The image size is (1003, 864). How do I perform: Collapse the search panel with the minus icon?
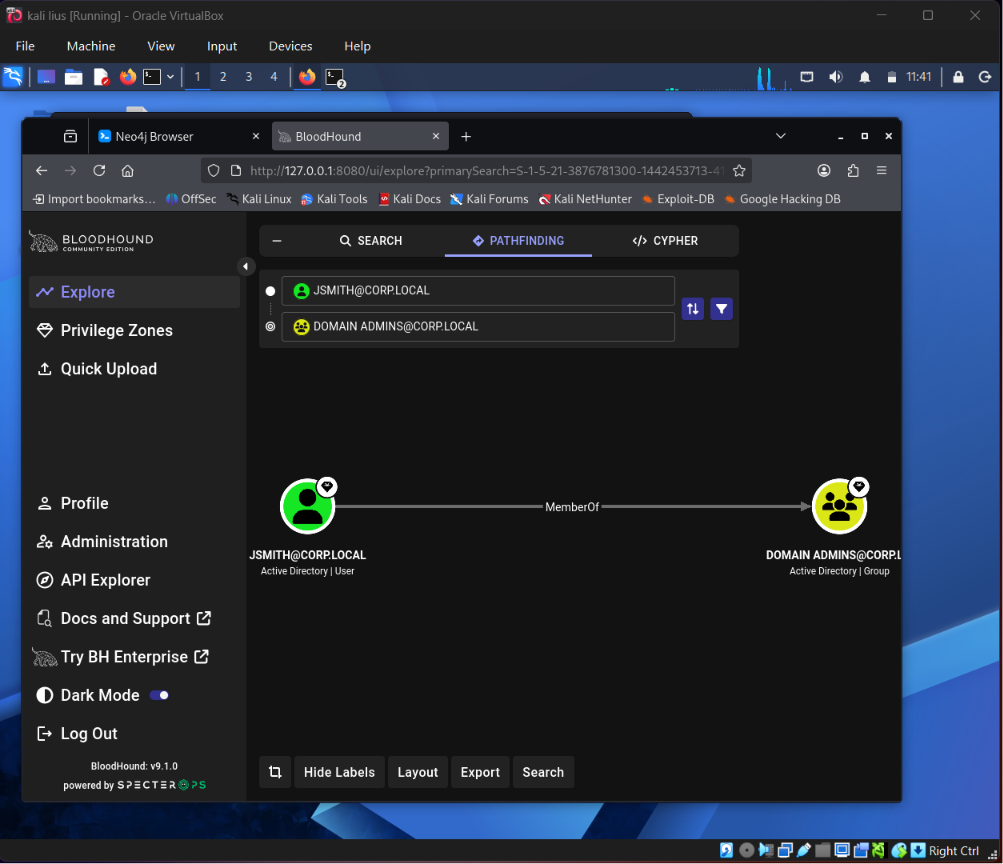[x=277, y=240]
